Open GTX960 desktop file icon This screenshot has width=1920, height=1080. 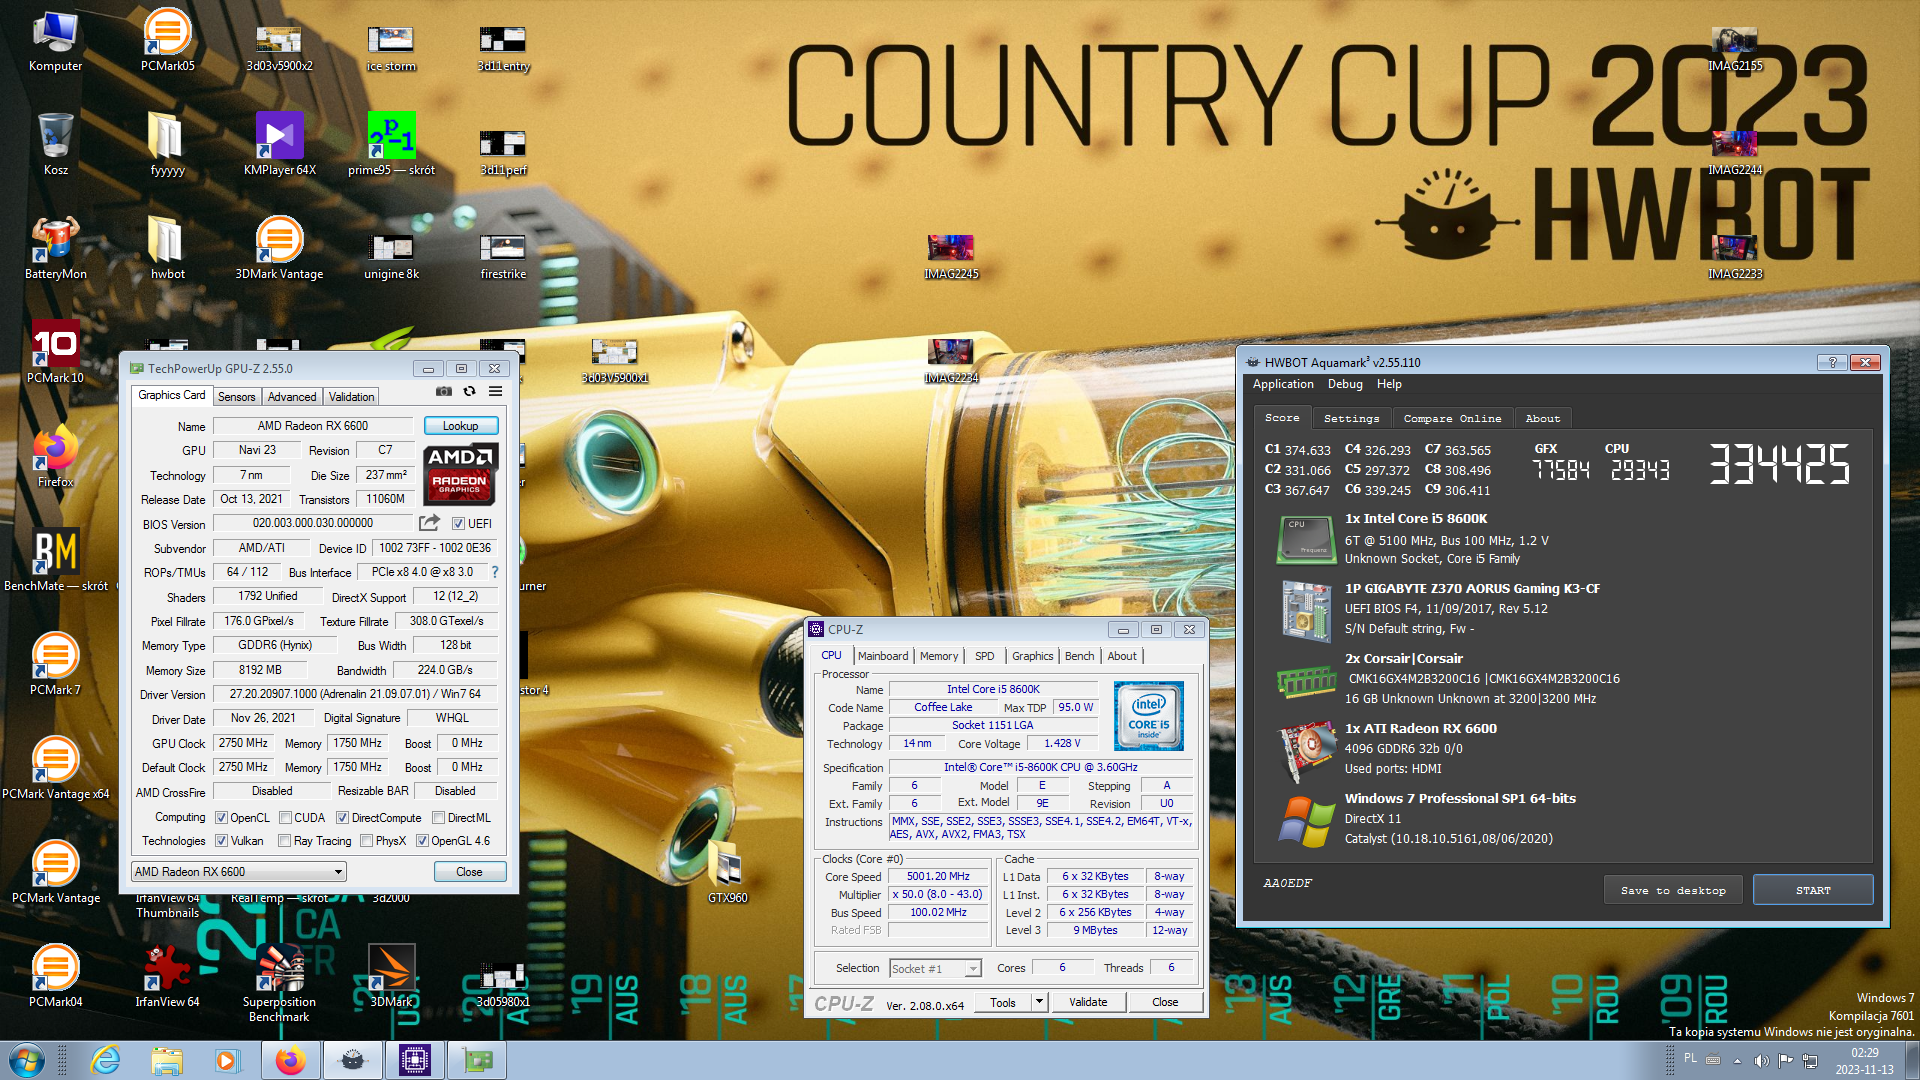click(727, 872)
